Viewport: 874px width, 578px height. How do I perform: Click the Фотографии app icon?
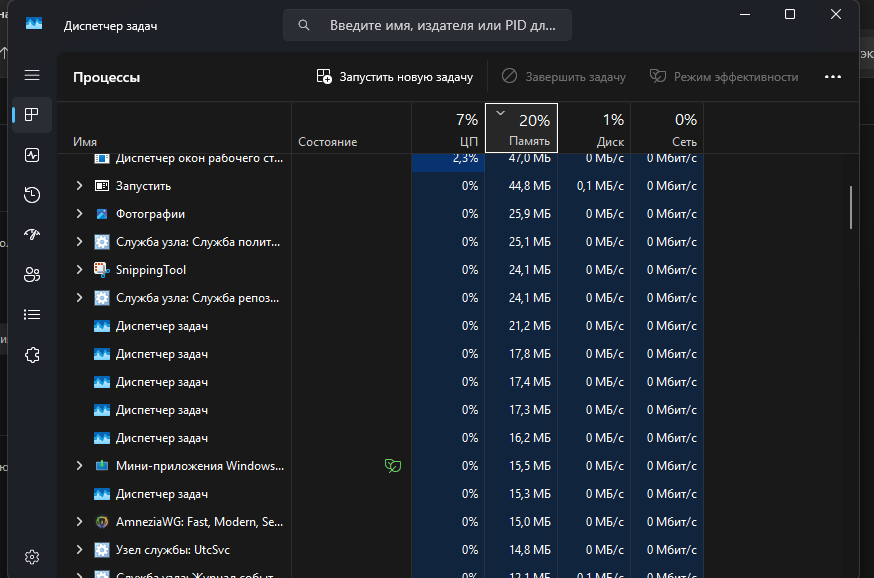click(x=101, y=214)
